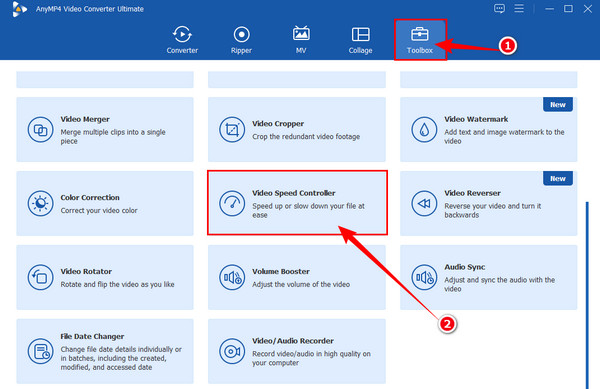Viewport: 600px width, 389px height.
Task: Click 'Correct your video color' description
Action: click(99, 210)
